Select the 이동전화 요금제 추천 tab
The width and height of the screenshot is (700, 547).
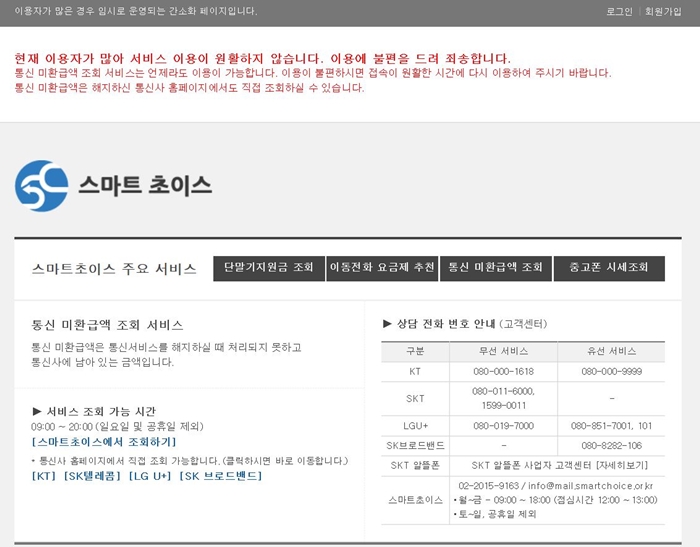click(382, 268)
